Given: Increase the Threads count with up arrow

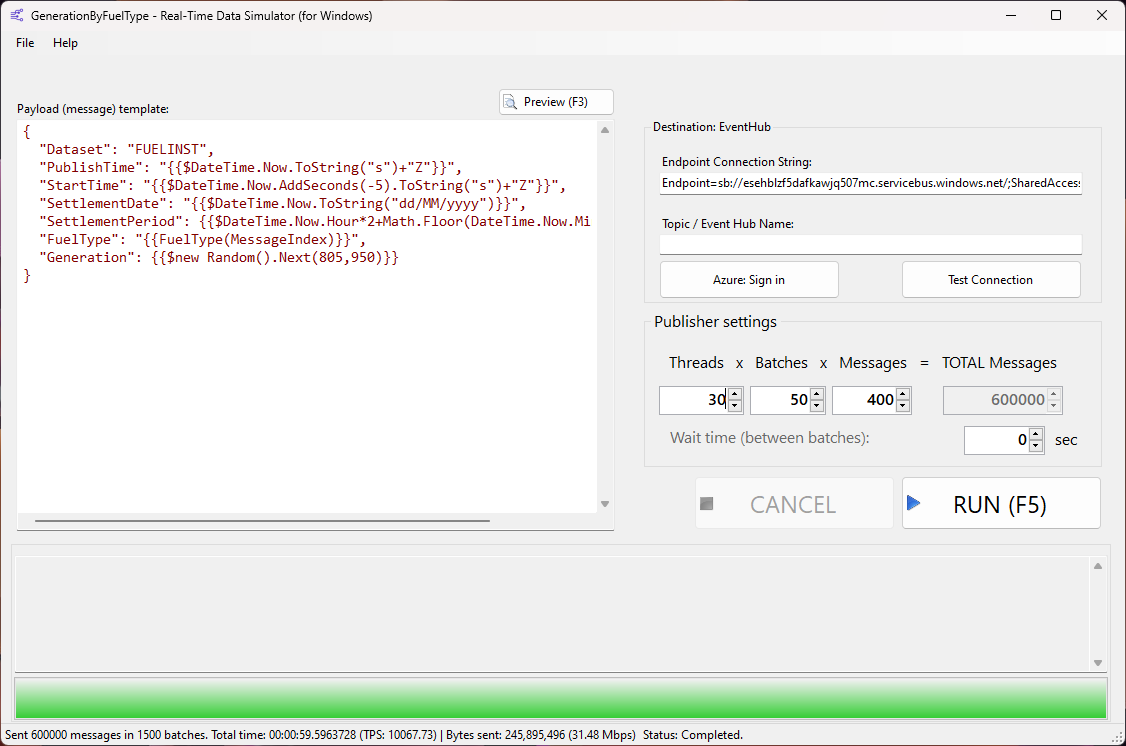Looking at the screenshot, I should click(x=735, y=393).
